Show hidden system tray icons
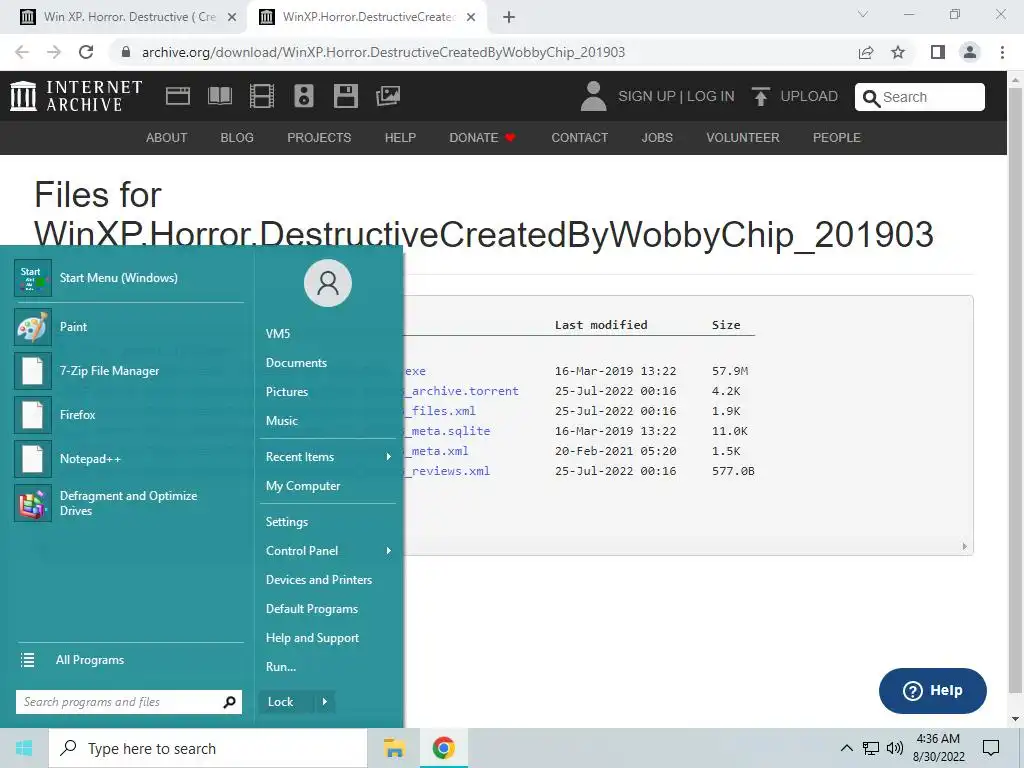The height and width of the screenshot is (768, 1024). [x=846, y=748]
